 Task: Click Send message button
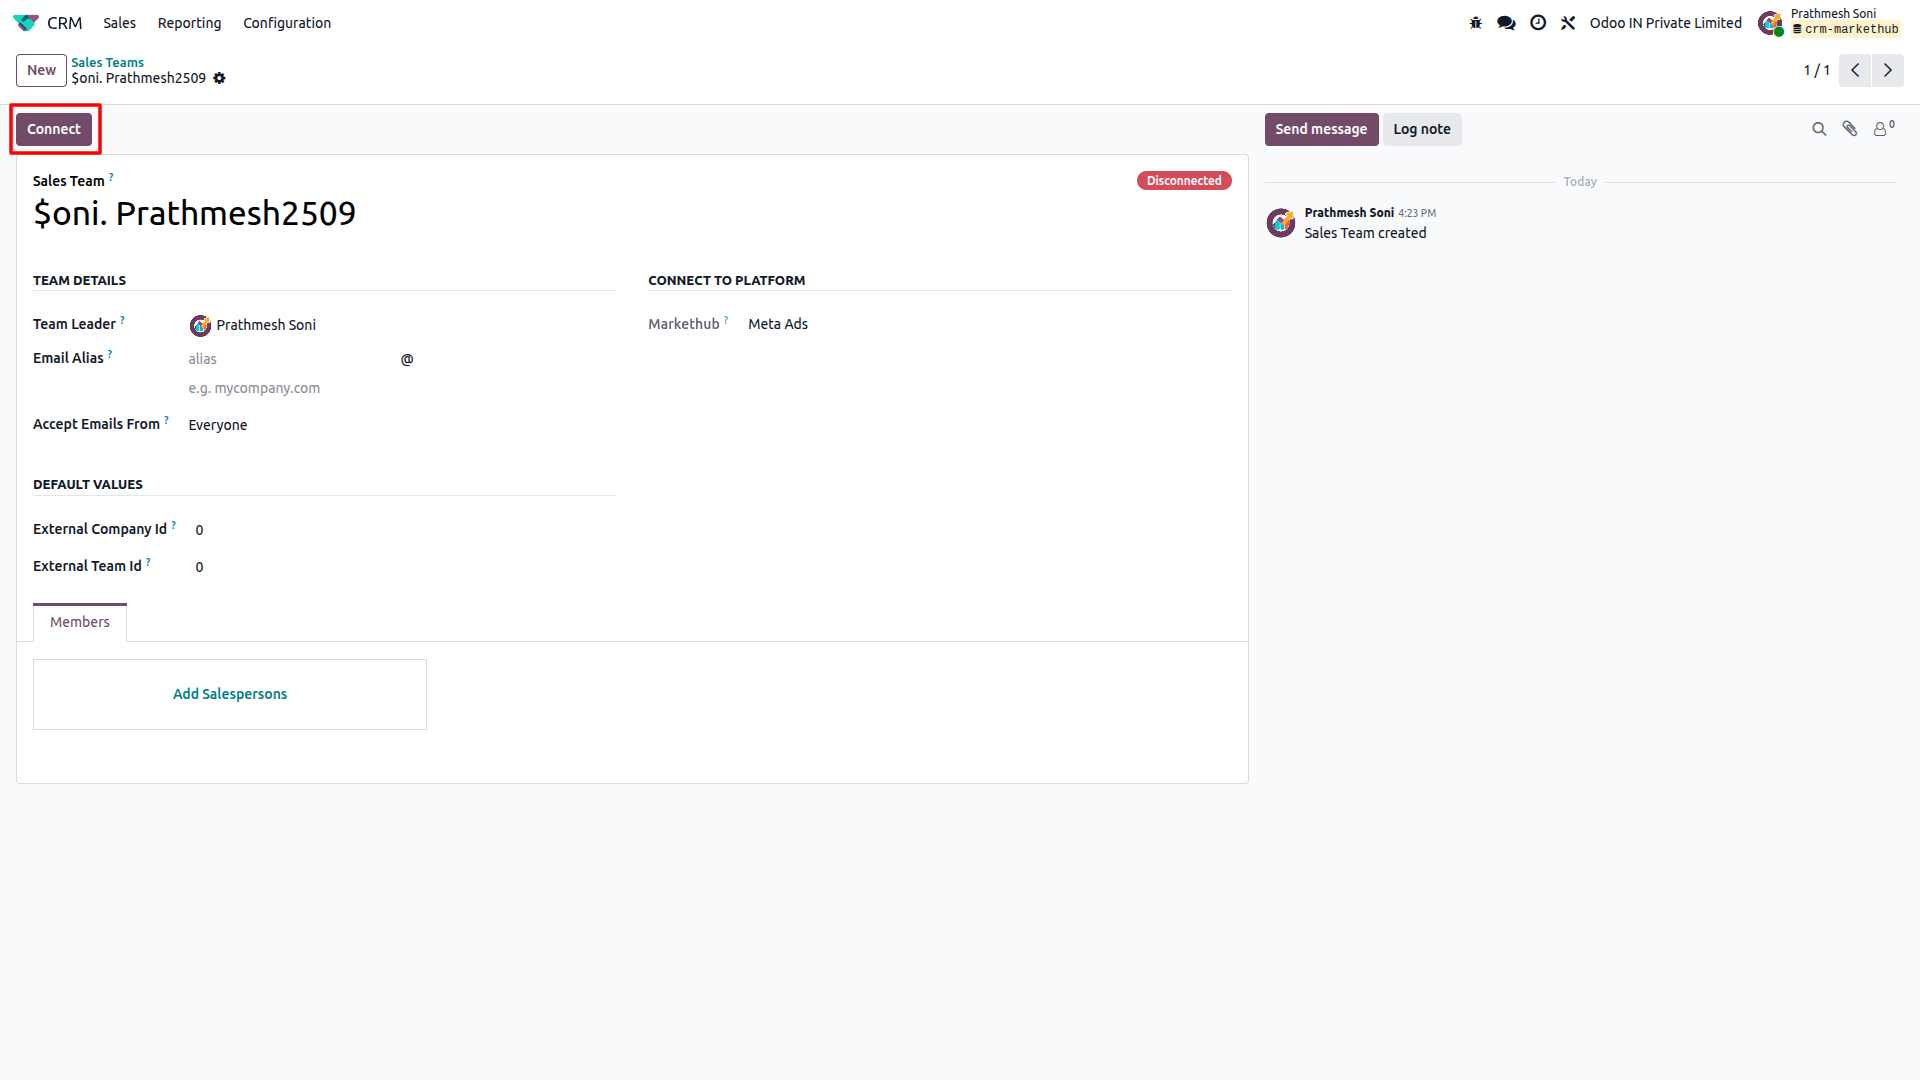(1321, 129)
